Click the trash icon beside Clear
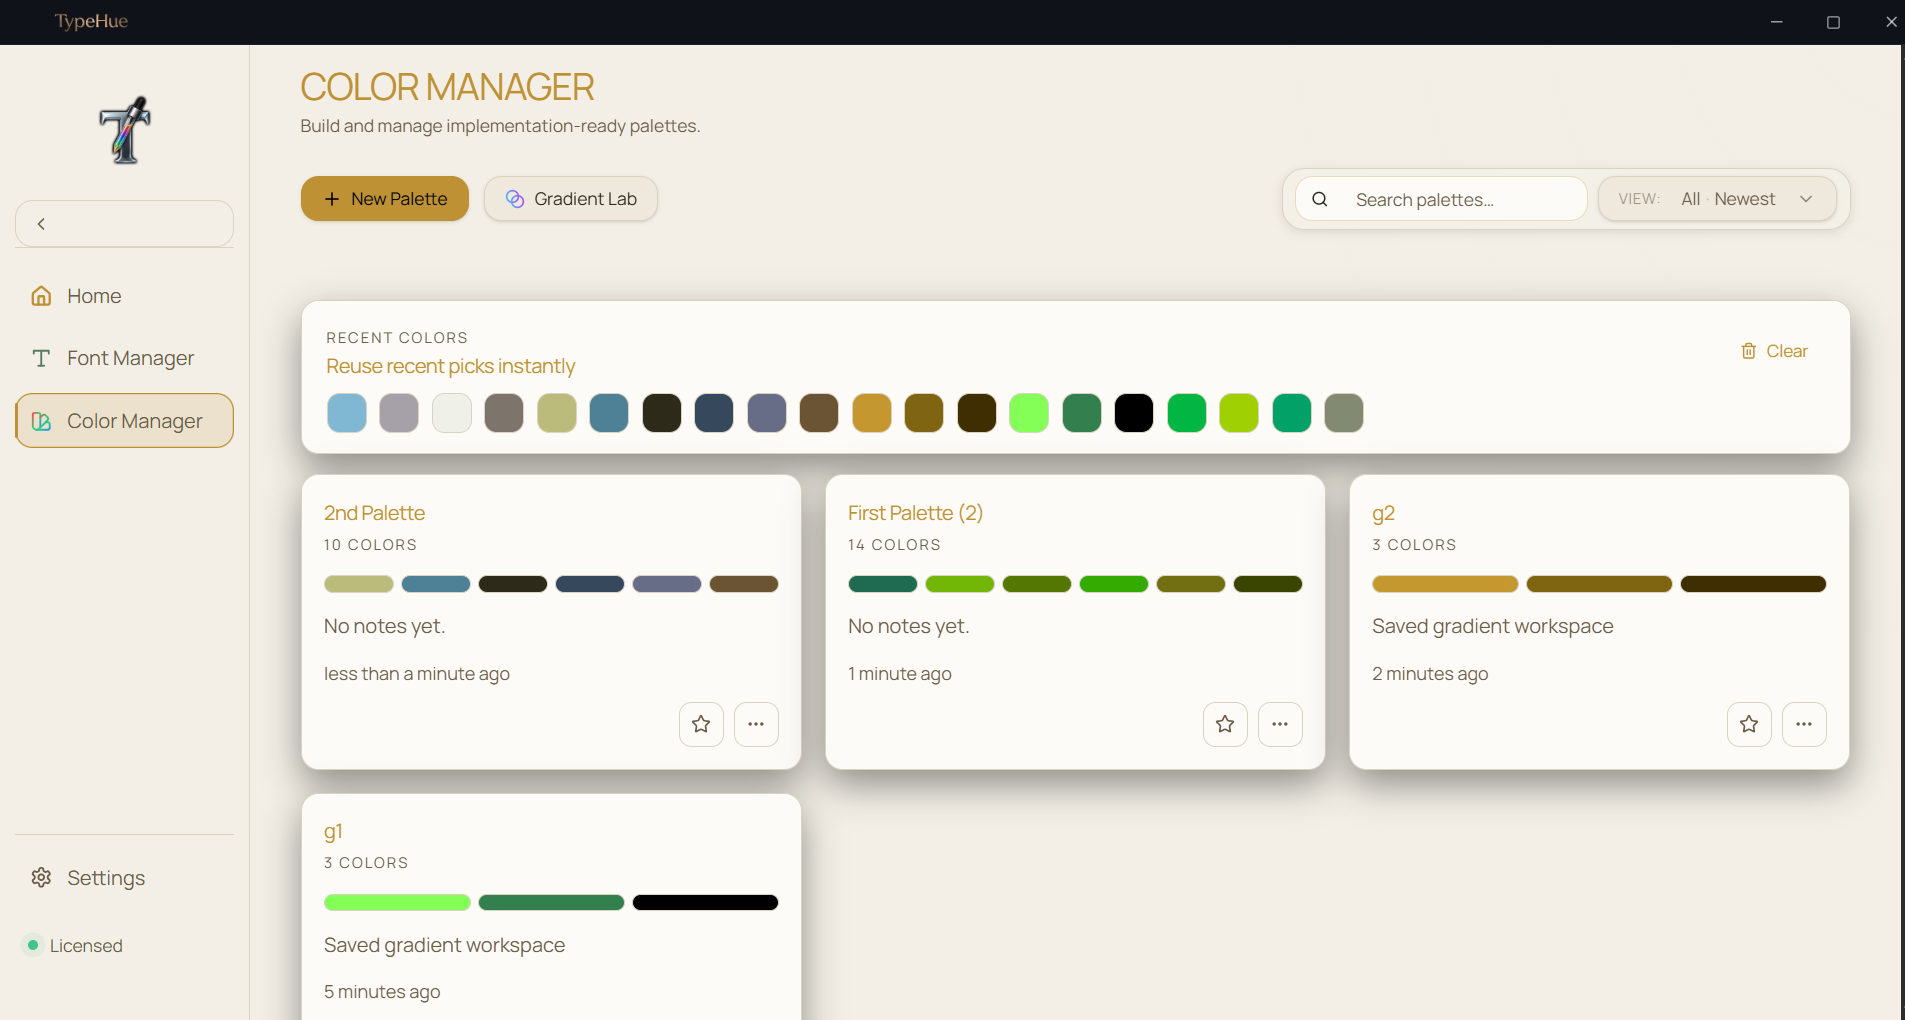 (1749, 351)
